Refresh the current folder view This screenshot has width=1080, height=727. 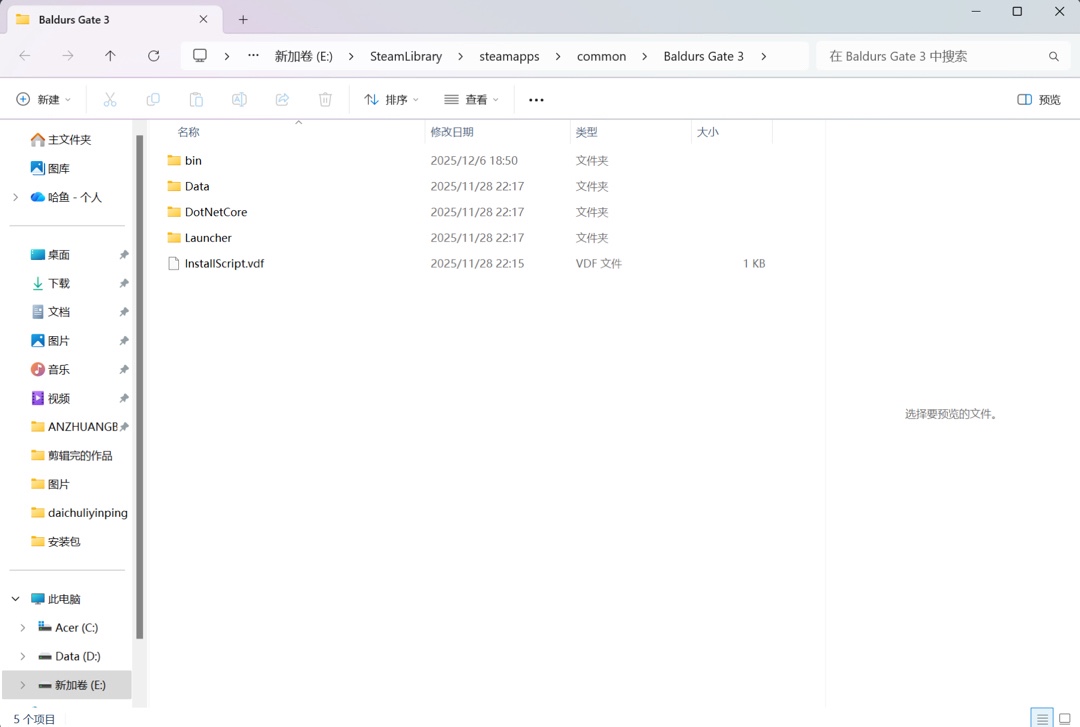pyautogui.click(x=154, y=56)
